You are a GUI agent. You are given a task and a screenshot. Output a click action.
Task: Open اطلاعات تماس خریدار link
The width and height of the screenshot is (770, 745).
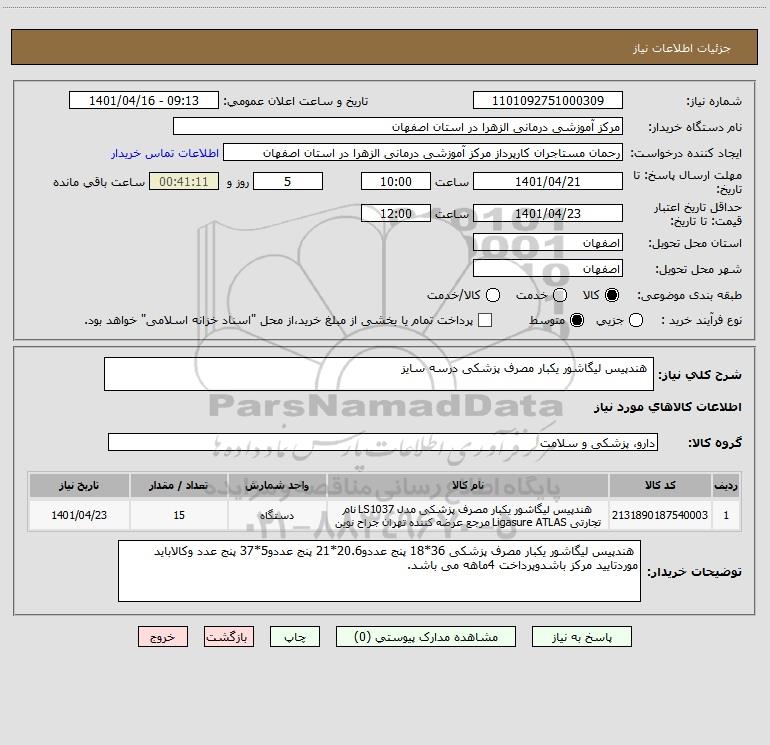click(x=165, y=153)
